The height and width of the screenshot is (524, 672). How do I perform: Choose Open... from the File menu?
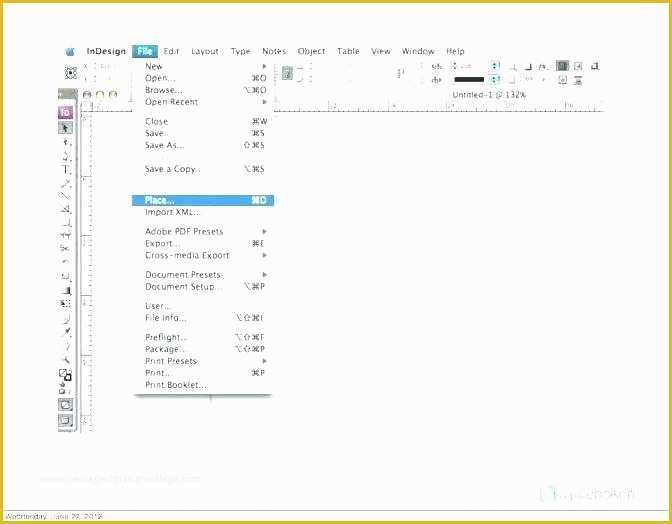(203, 78)
